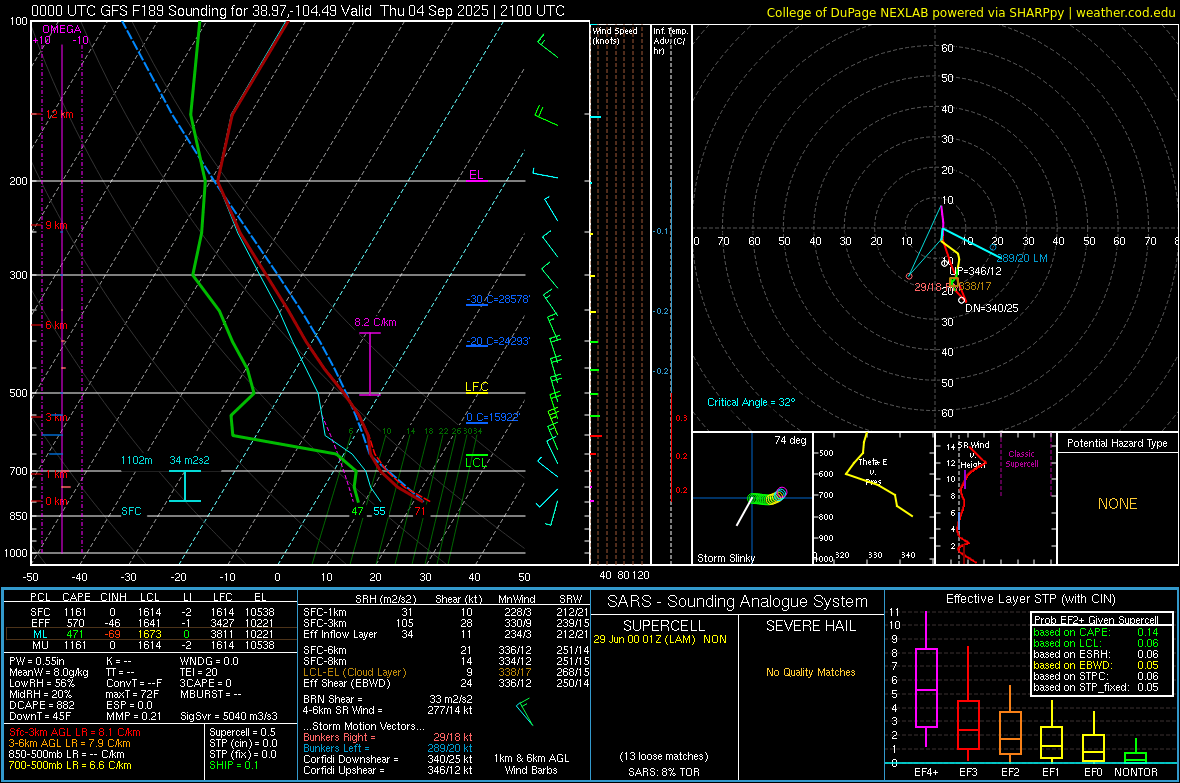Click the 8.2 C/km lapse rate label
1180x783 pixels.
[x=376, y=322]
